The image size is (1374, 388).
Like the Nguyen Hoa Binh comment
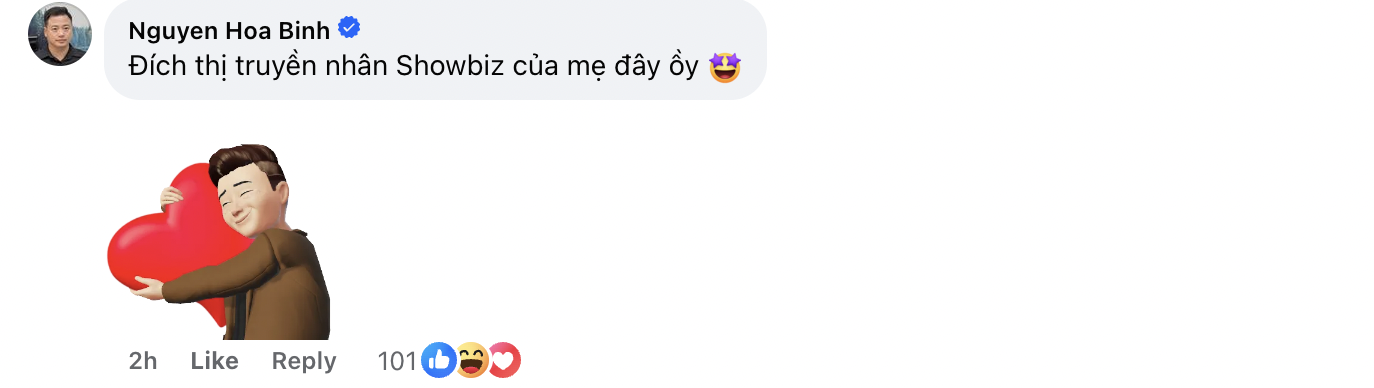pos(214,361)
